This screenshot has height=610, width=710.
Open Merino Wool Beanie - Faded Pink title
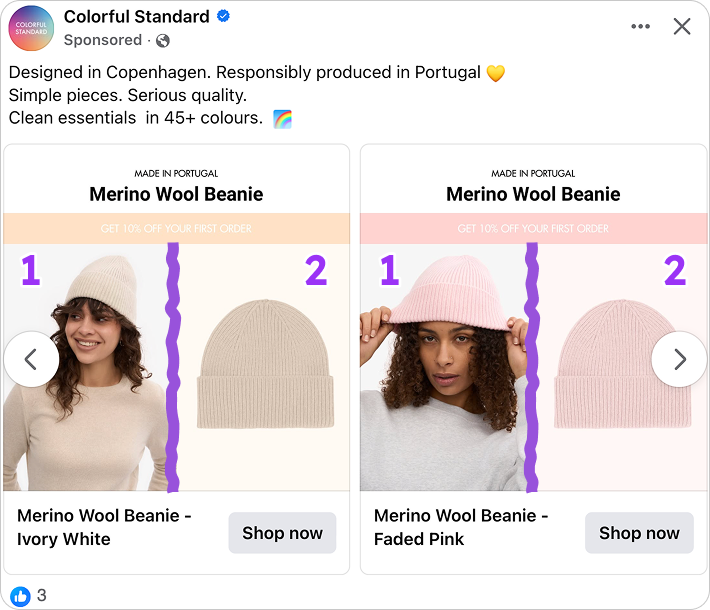click(461, 528)
